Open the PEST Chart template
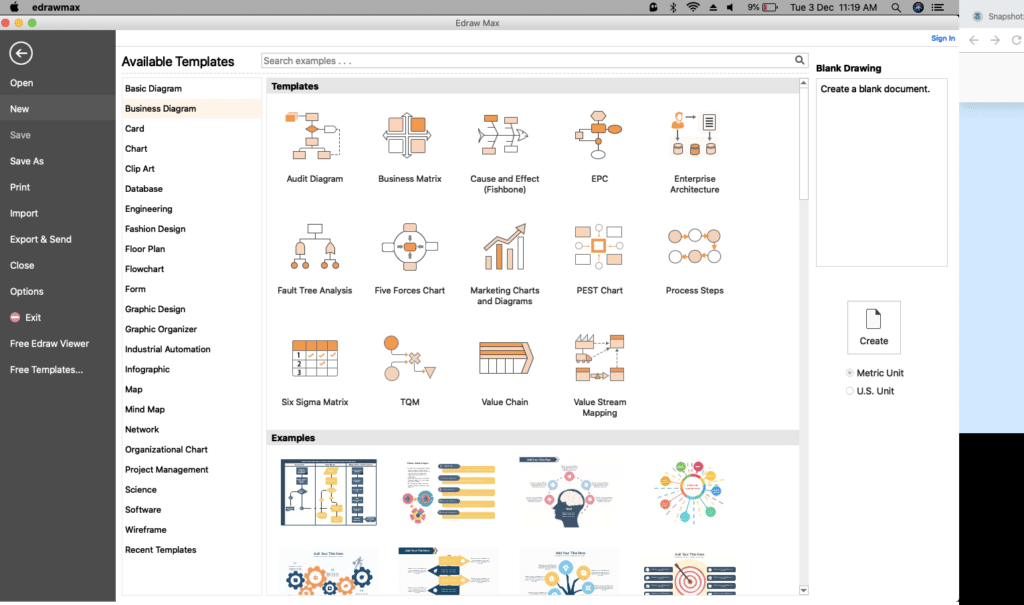 click(x=599, y=245)
